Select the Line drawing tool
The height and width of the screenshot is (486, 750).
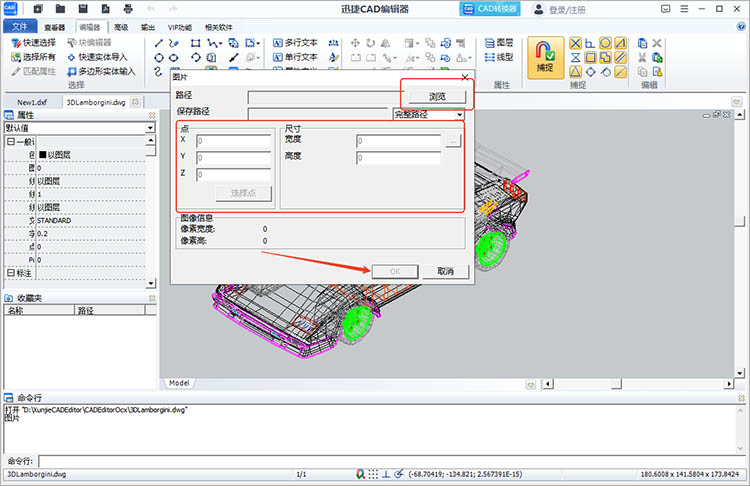coord(159,43)
